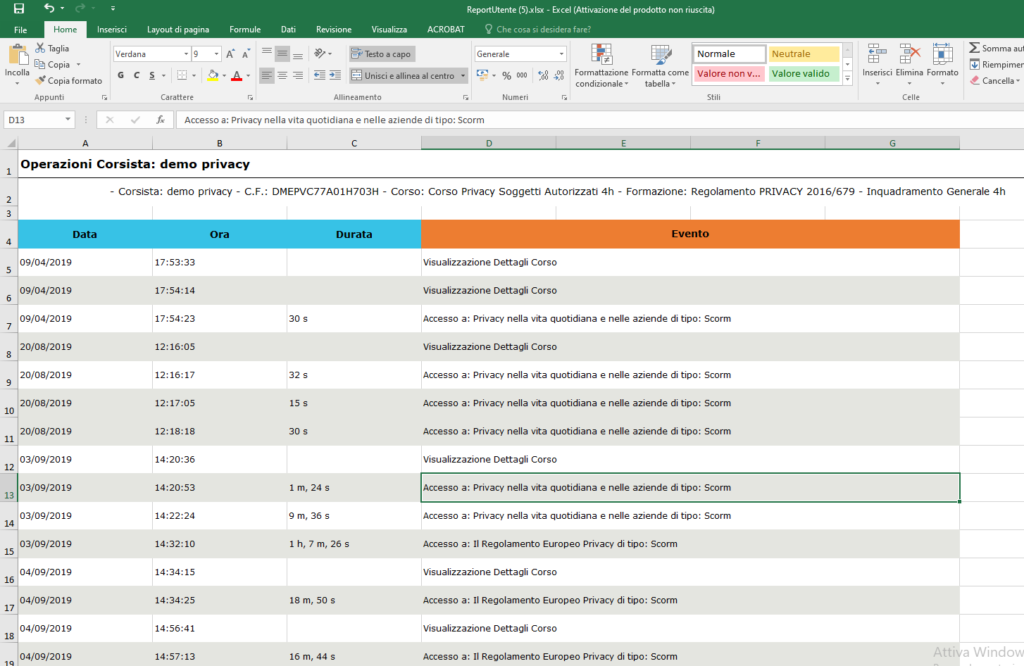Open the Unisci e allinea dropdown arrow
1024x666 pixels.
coord(463,76)
